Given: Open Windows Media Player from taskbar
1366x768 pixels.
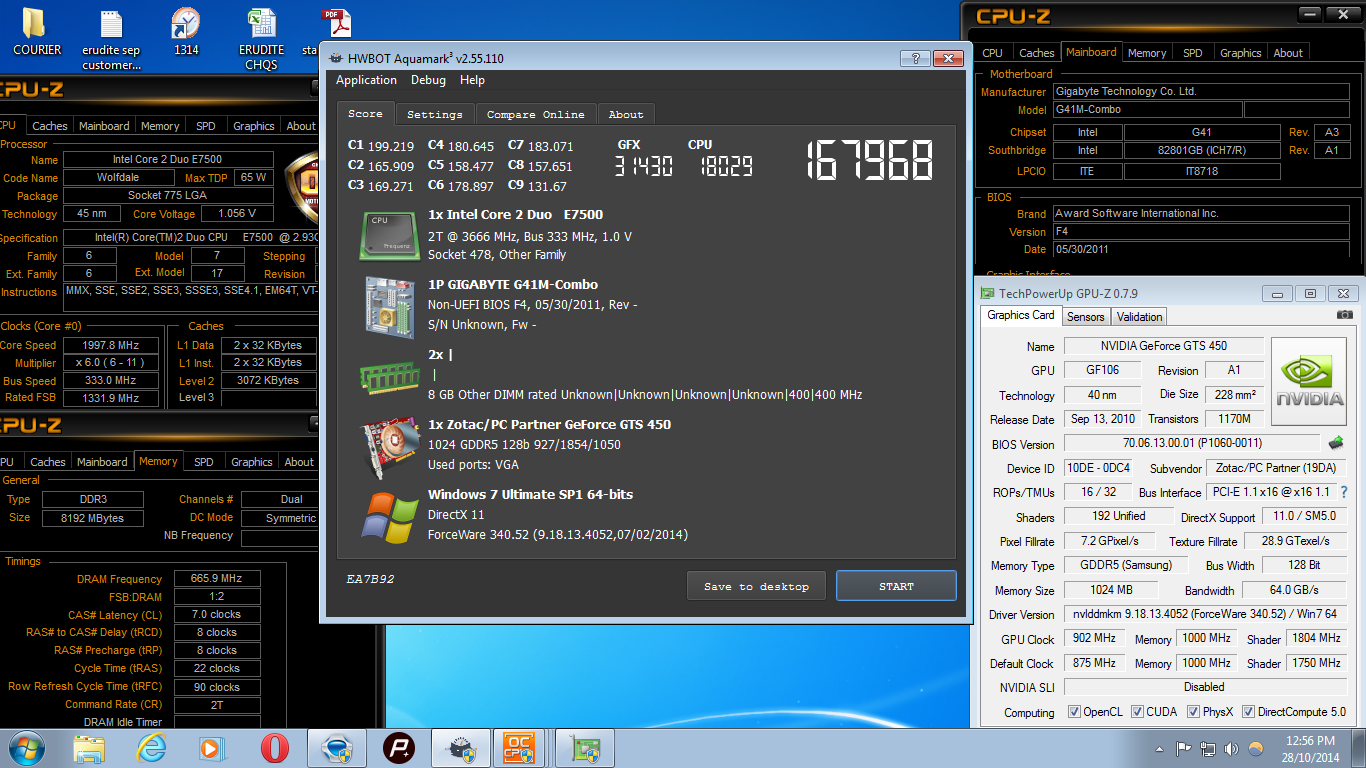Looking at the screenshot, I should coord(212,748).
